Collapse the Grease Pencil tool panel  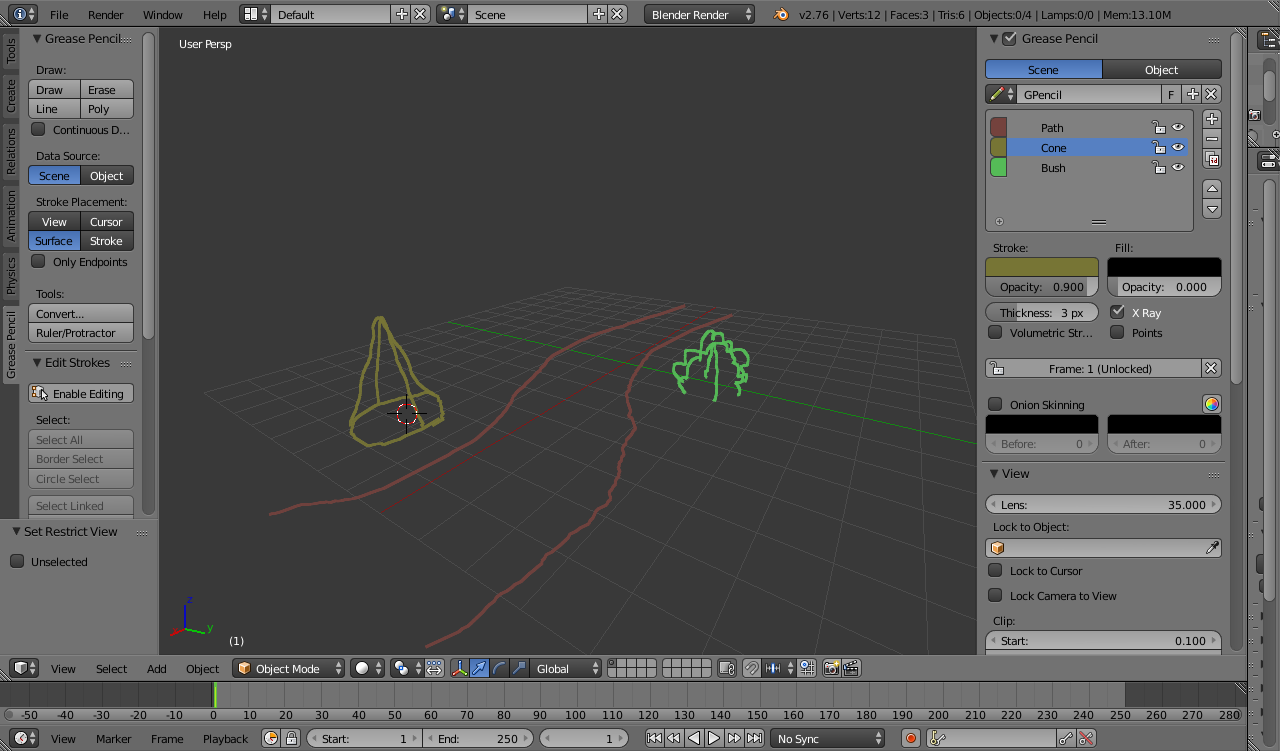pyautogui.click(x=37, y=39)
